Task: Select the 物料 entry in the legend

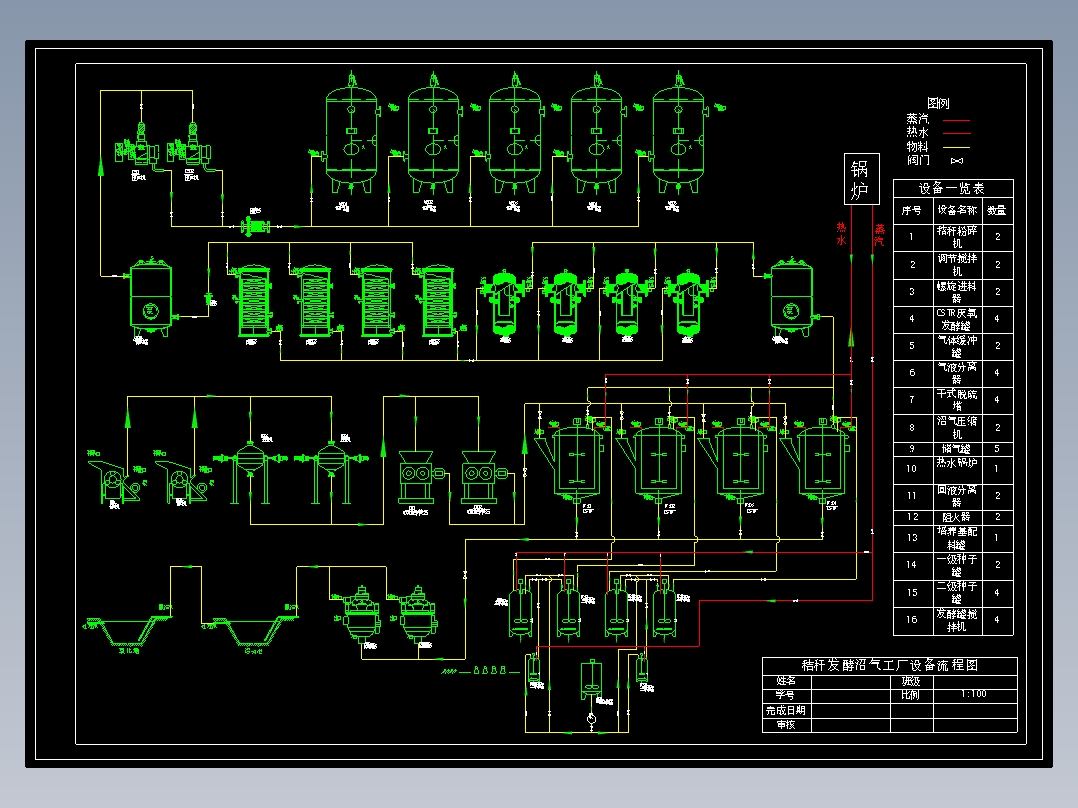Action: [x=917, y=146]
